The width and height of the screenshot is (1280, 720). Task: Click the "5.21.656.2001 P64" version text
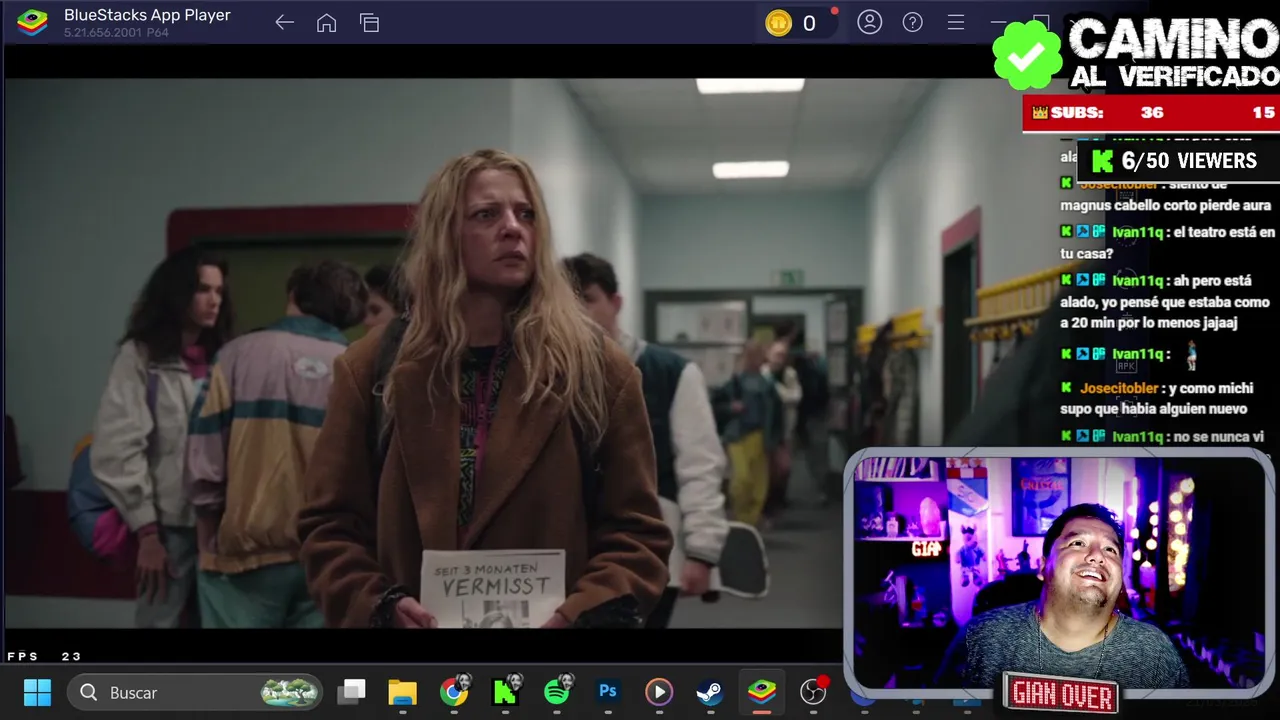[x=116, y=33]
